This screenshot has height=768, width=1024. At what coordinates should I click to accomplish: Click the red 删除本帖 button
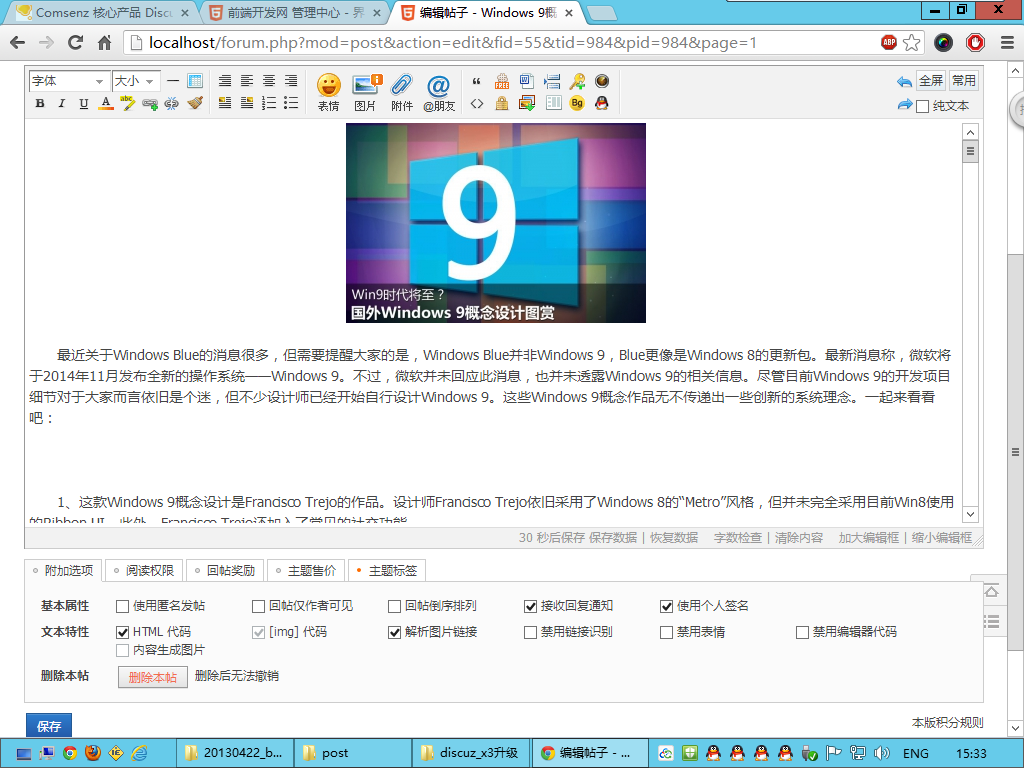(x=153, y=677)
